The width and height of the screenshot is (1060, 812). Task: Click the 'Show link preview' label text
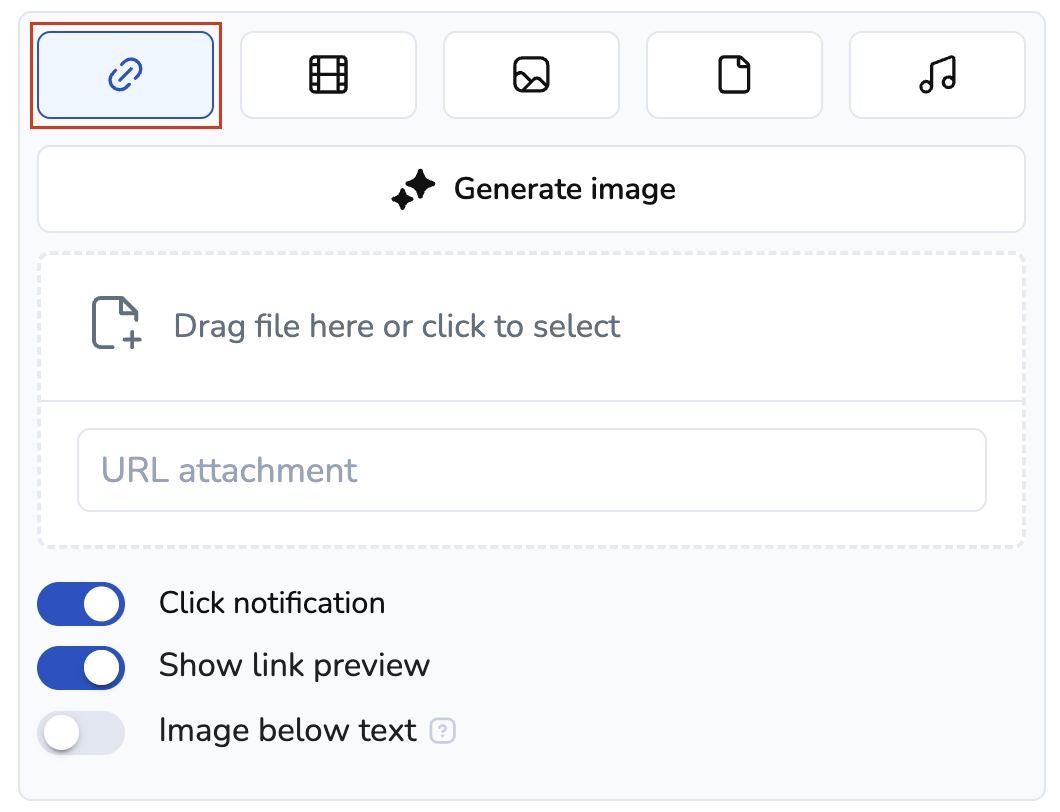[x=294, y=666]
